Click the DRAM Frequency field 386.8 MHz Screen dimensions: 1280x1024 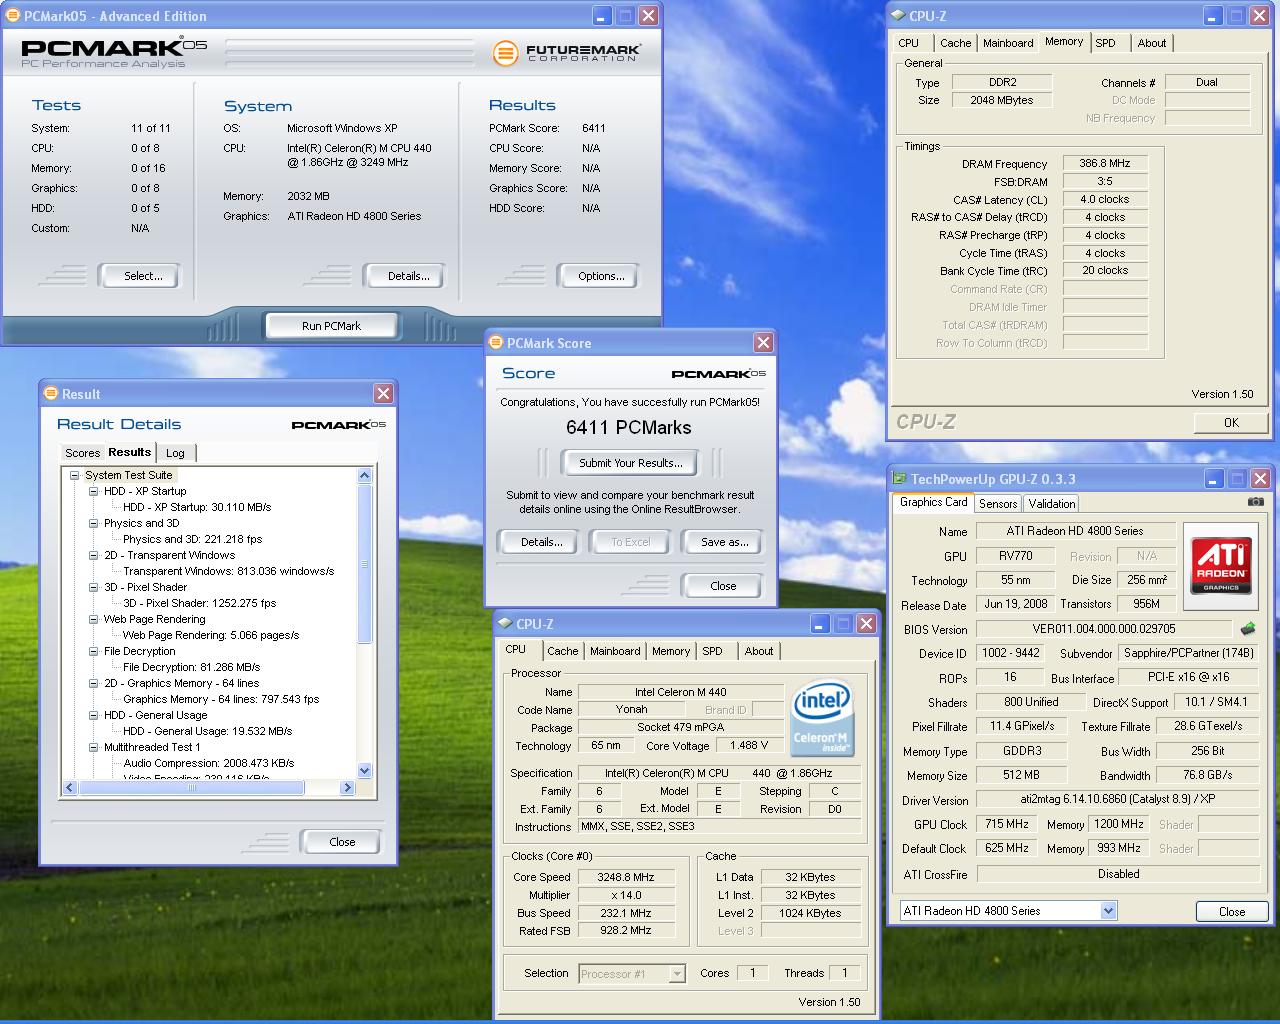[x=1104, y=163]
